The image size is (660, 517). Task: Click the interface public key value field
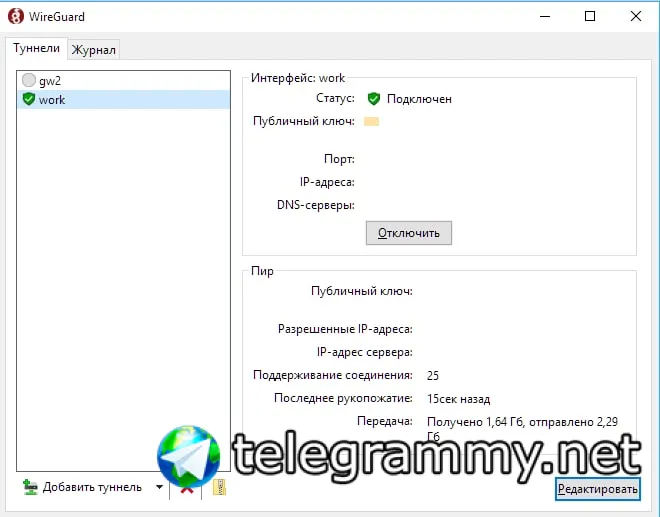pos(371,122)
